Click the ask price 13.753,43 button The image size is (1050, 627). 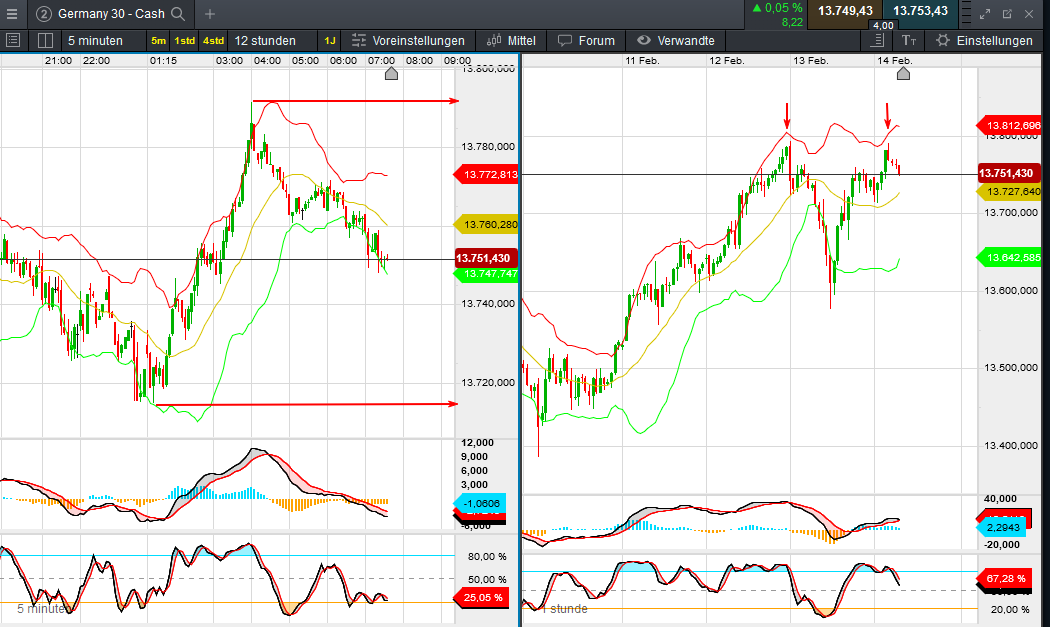point(920,11)
